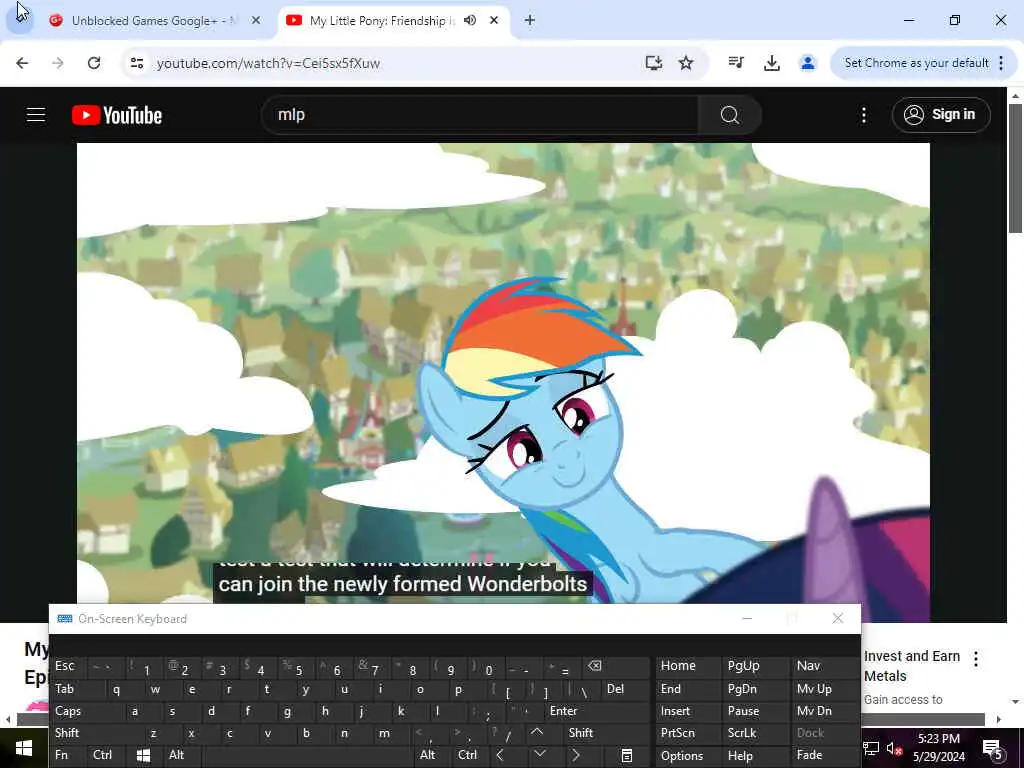
Task: Click the Windows logo key on keyboard
Action: click(143, 755)
